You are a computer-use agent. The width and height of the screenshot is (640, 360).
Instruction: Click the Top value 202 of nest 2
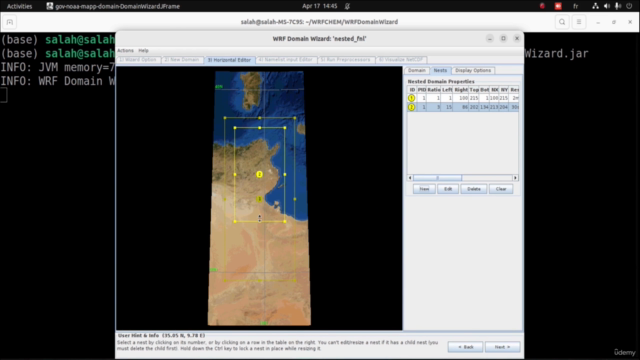point(474,107)
